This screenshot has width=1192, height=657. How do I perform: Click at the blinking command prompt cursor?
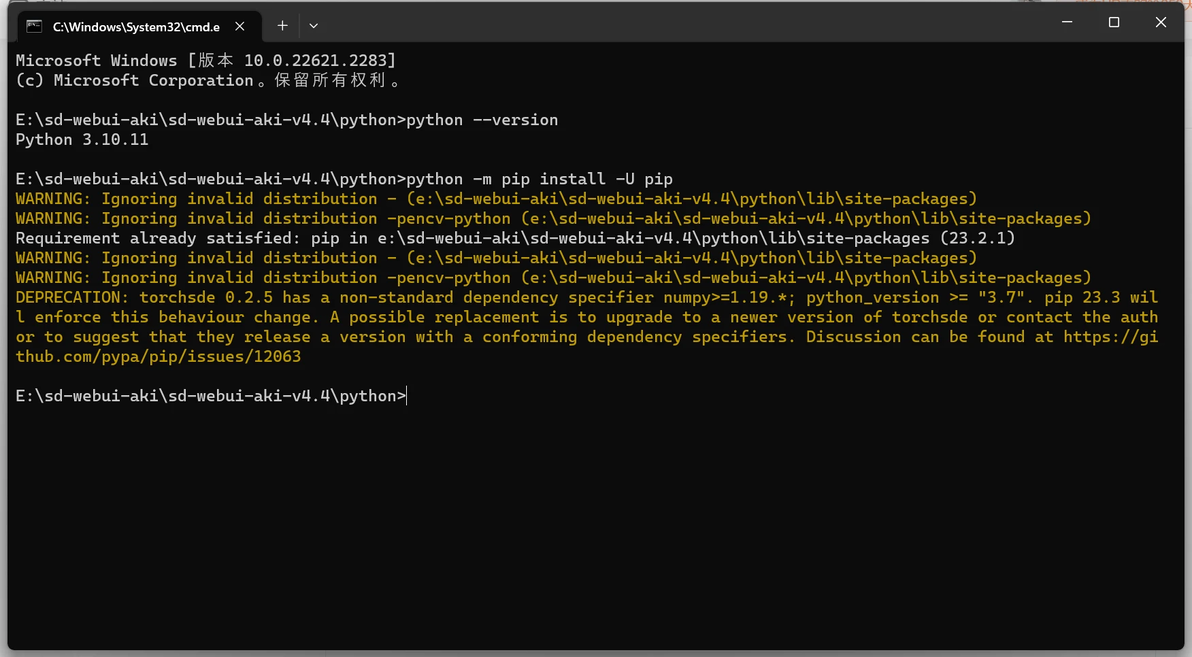click(x=408, y=396)
